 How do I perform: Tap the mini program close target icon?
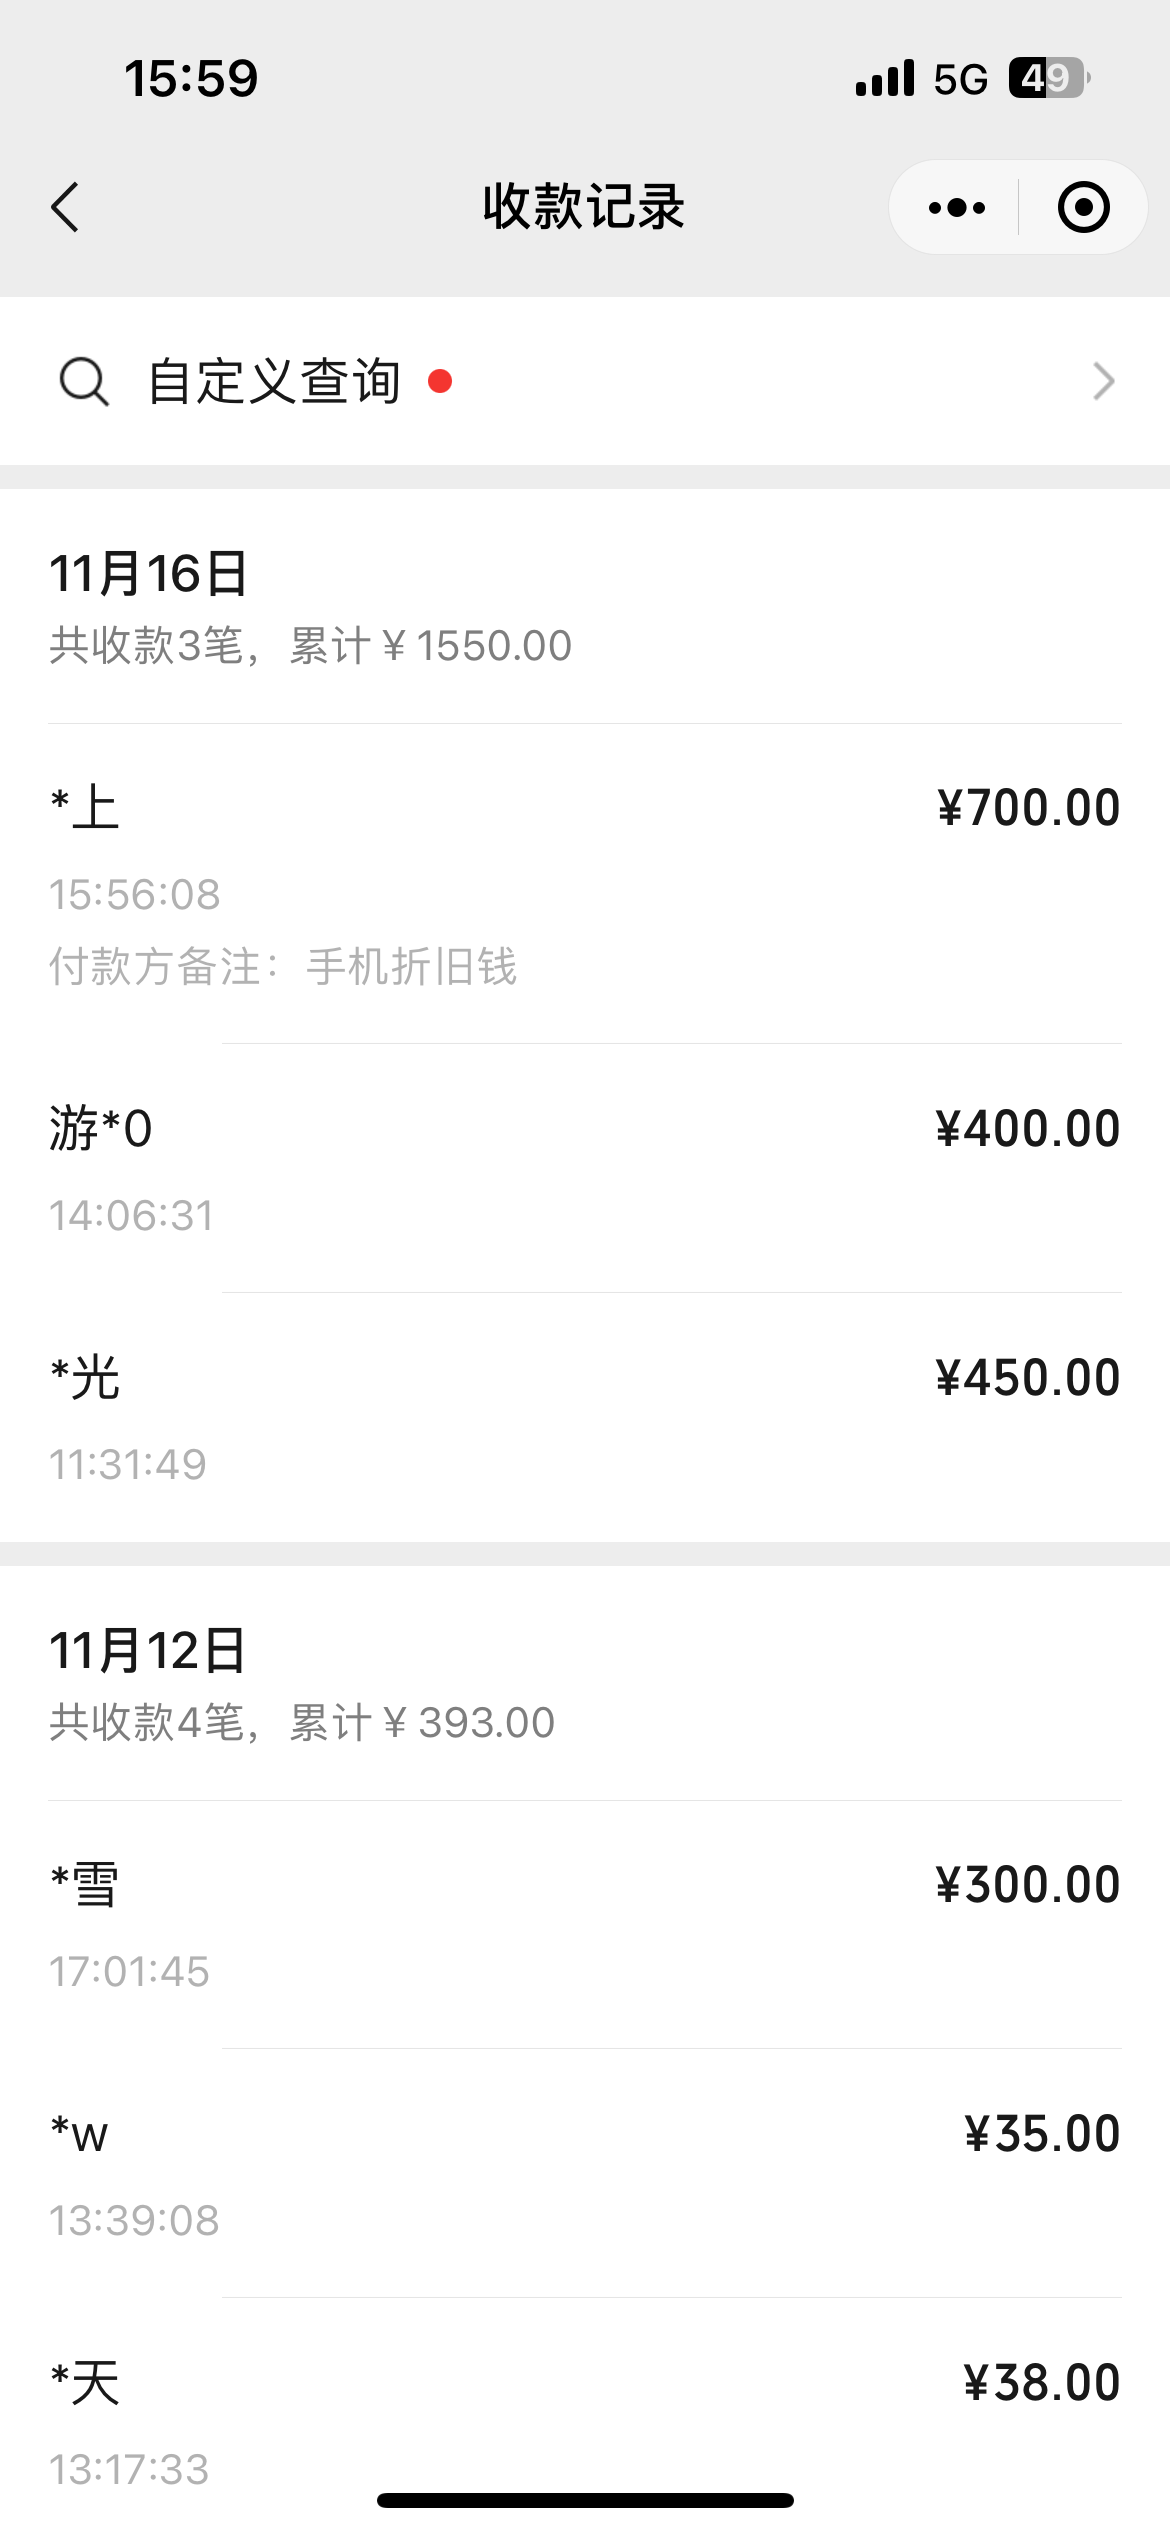[x=1083, y=208]
